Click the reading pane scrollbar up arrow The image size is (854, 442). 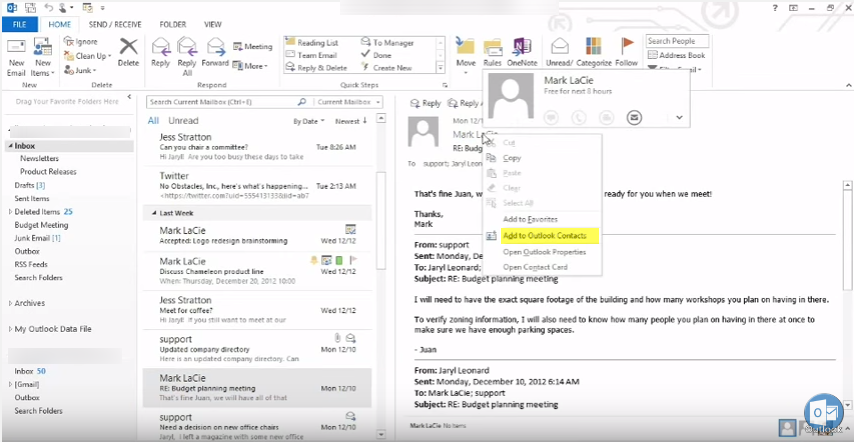click(x=847, y=186)
